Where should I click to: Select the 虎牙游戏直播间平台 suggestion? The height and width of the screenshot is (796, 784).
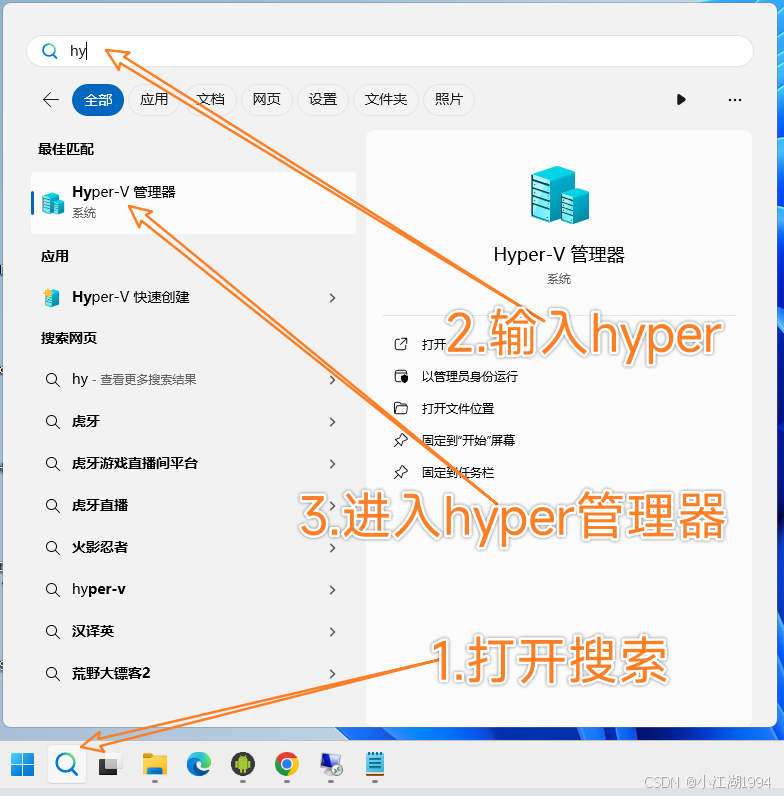(177, 463)
